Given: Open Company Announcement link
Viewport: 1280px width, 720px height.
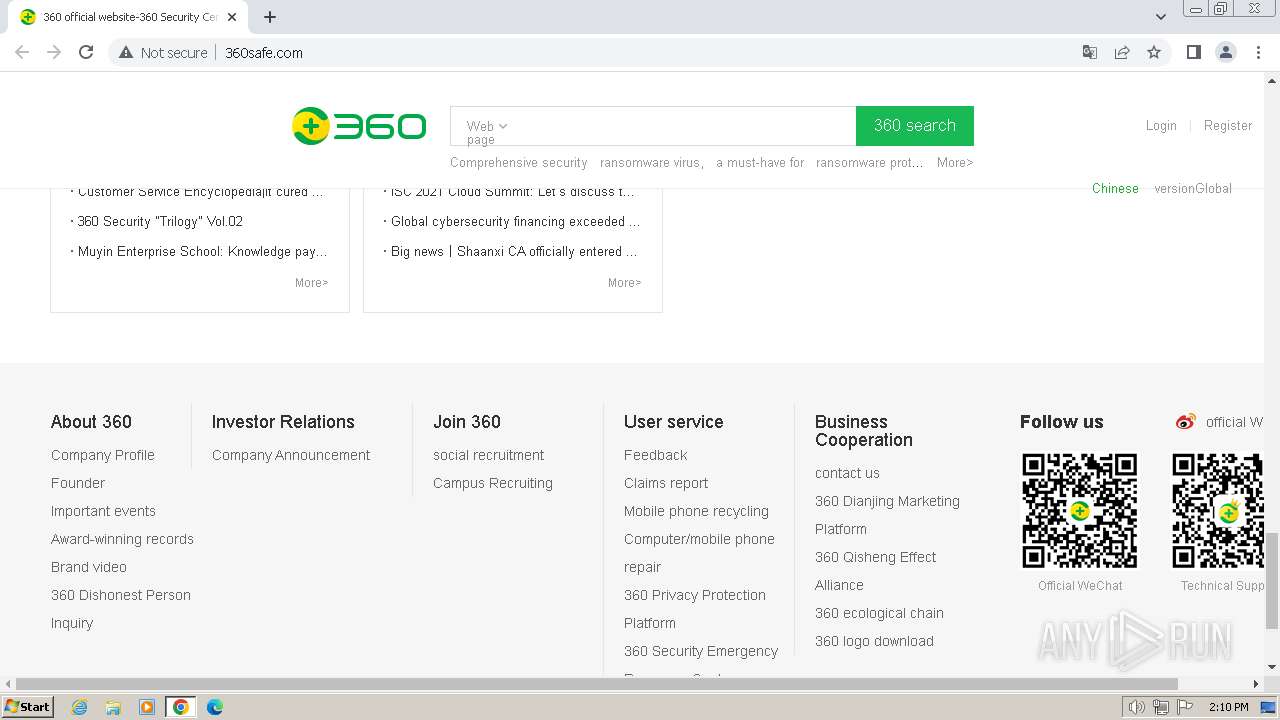Looking at the screenshot, I should (291, 455).
